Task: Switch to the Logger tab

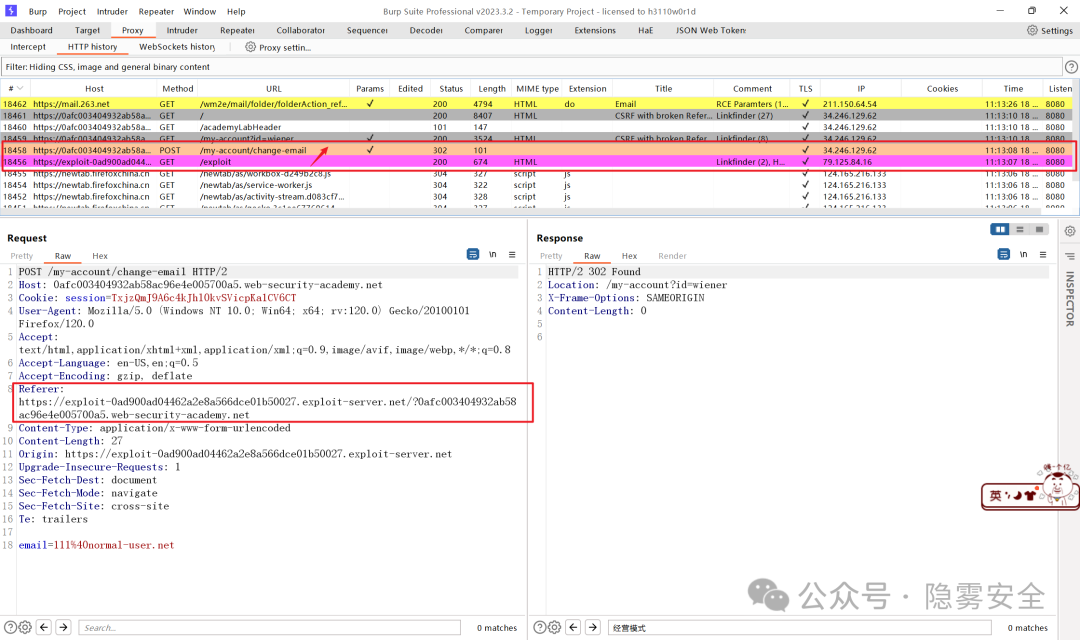Action: pos(538,30)
